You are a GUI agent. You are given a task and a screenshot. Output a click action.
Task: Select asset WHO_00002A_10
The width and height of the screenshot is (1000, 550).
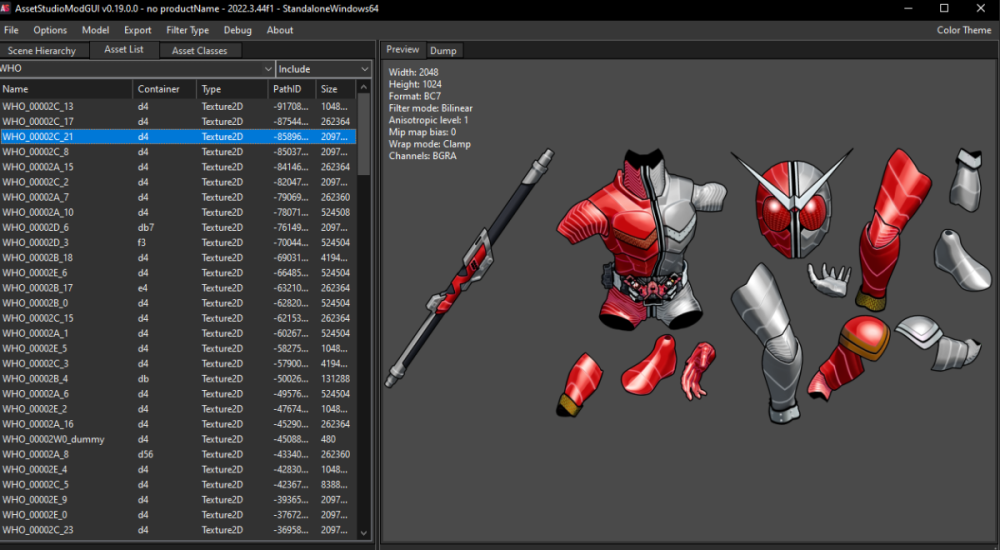coord(178,212)
